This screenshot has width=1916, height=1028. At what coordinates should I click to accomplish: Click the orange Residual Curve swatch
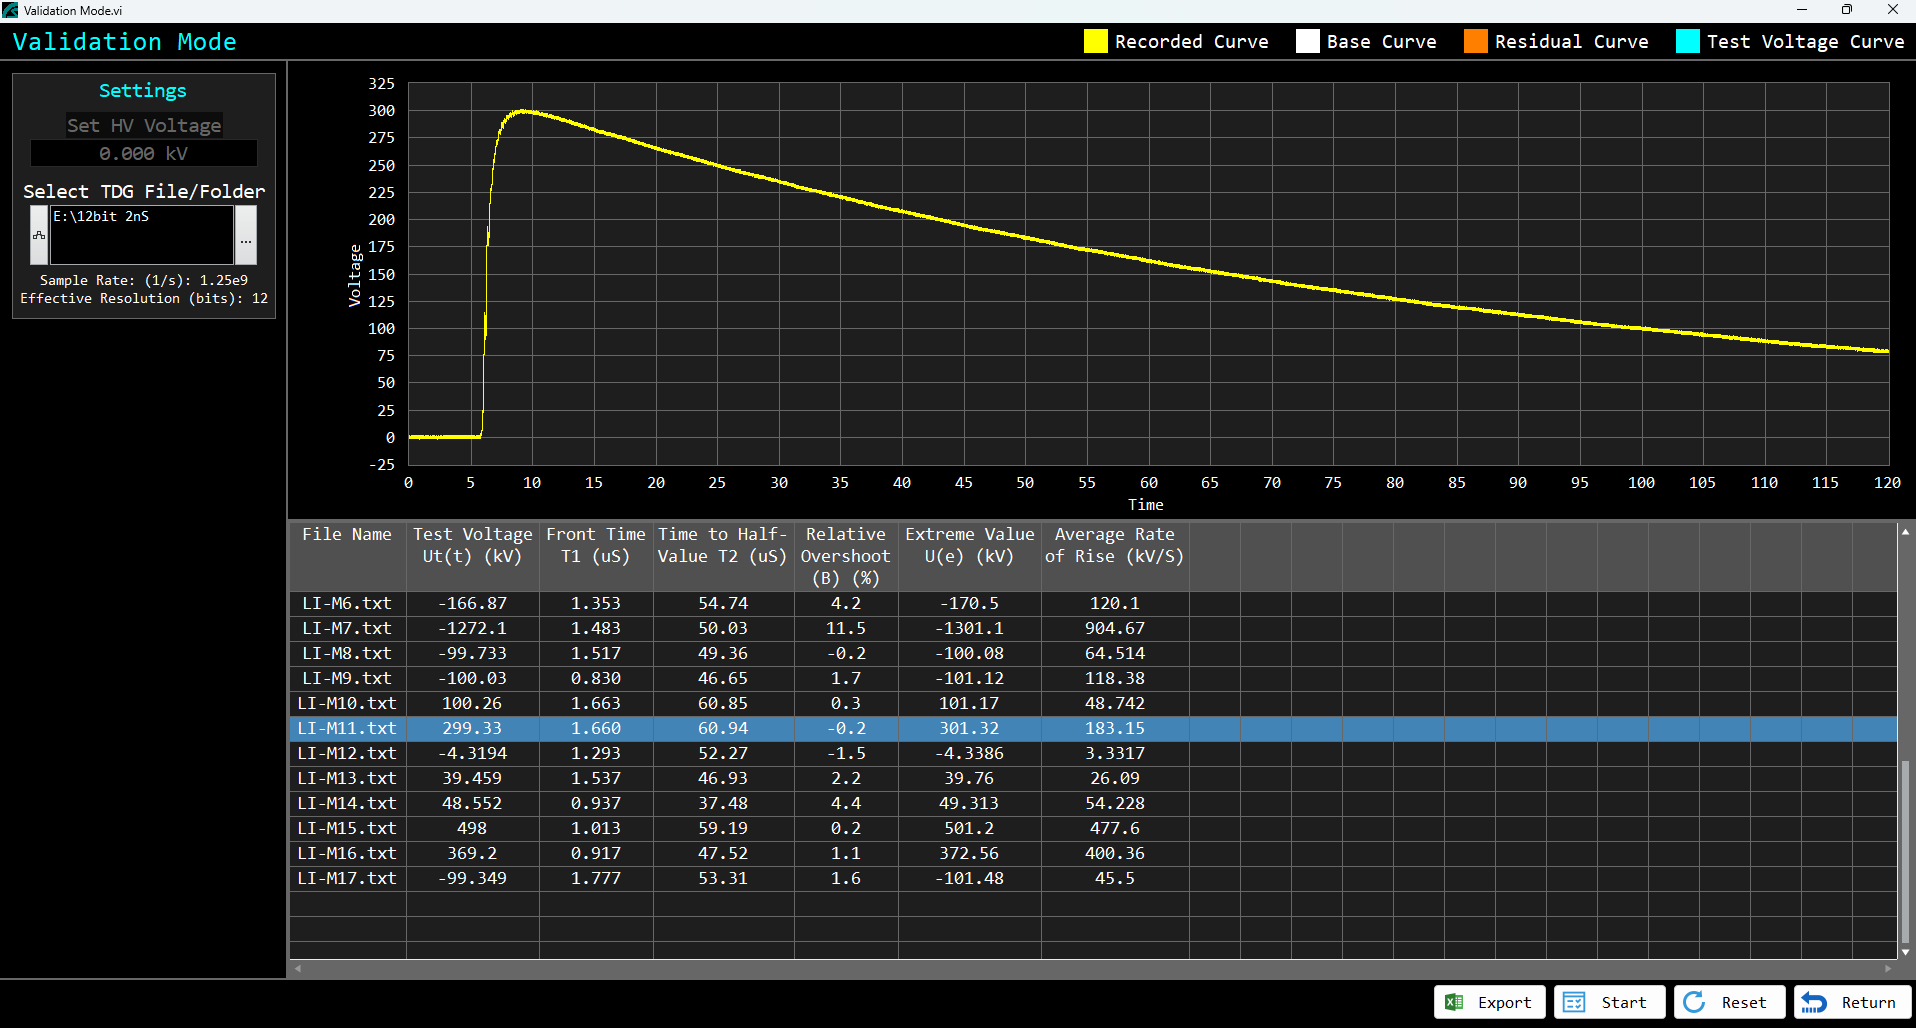(1476, 41)
